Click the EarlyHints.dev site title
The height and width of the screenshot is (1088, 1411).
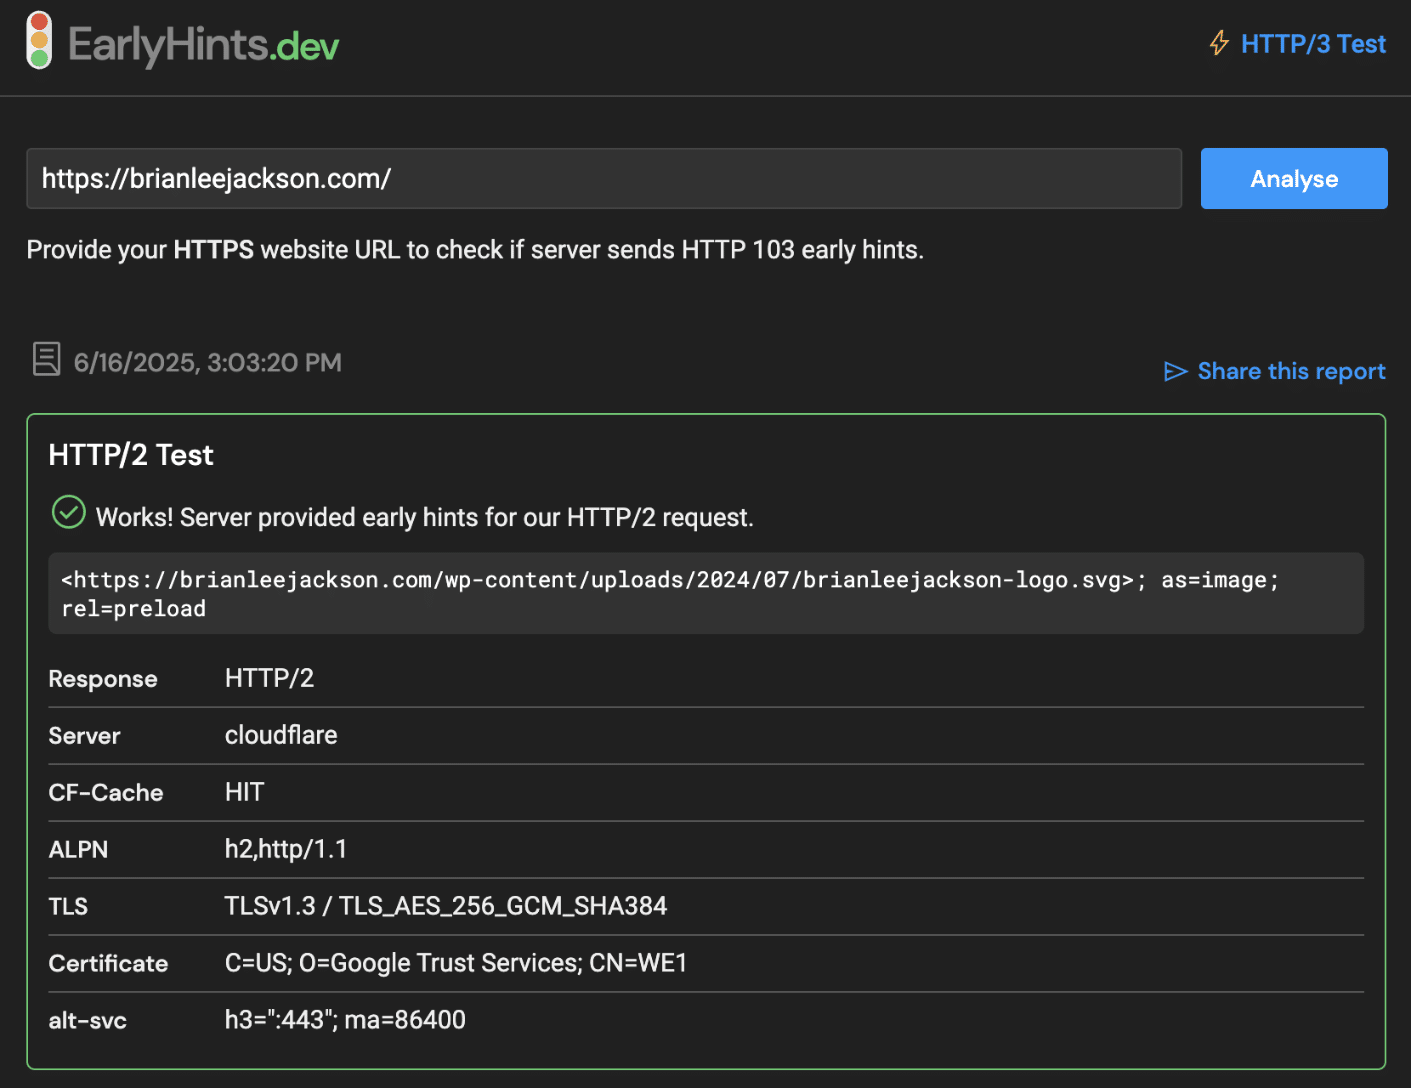202,43
